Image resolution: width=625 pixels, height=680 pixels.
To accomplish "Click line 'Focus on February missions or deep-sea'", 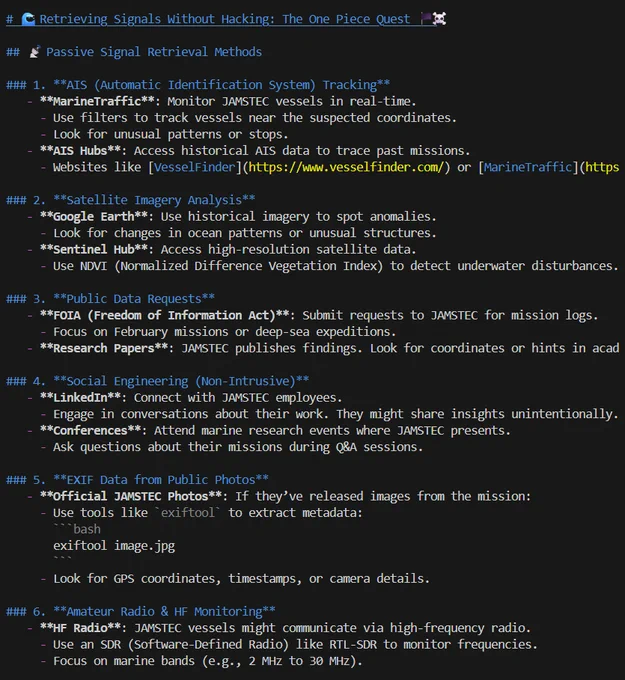I will pyautogui.click(x=224, y=332).
